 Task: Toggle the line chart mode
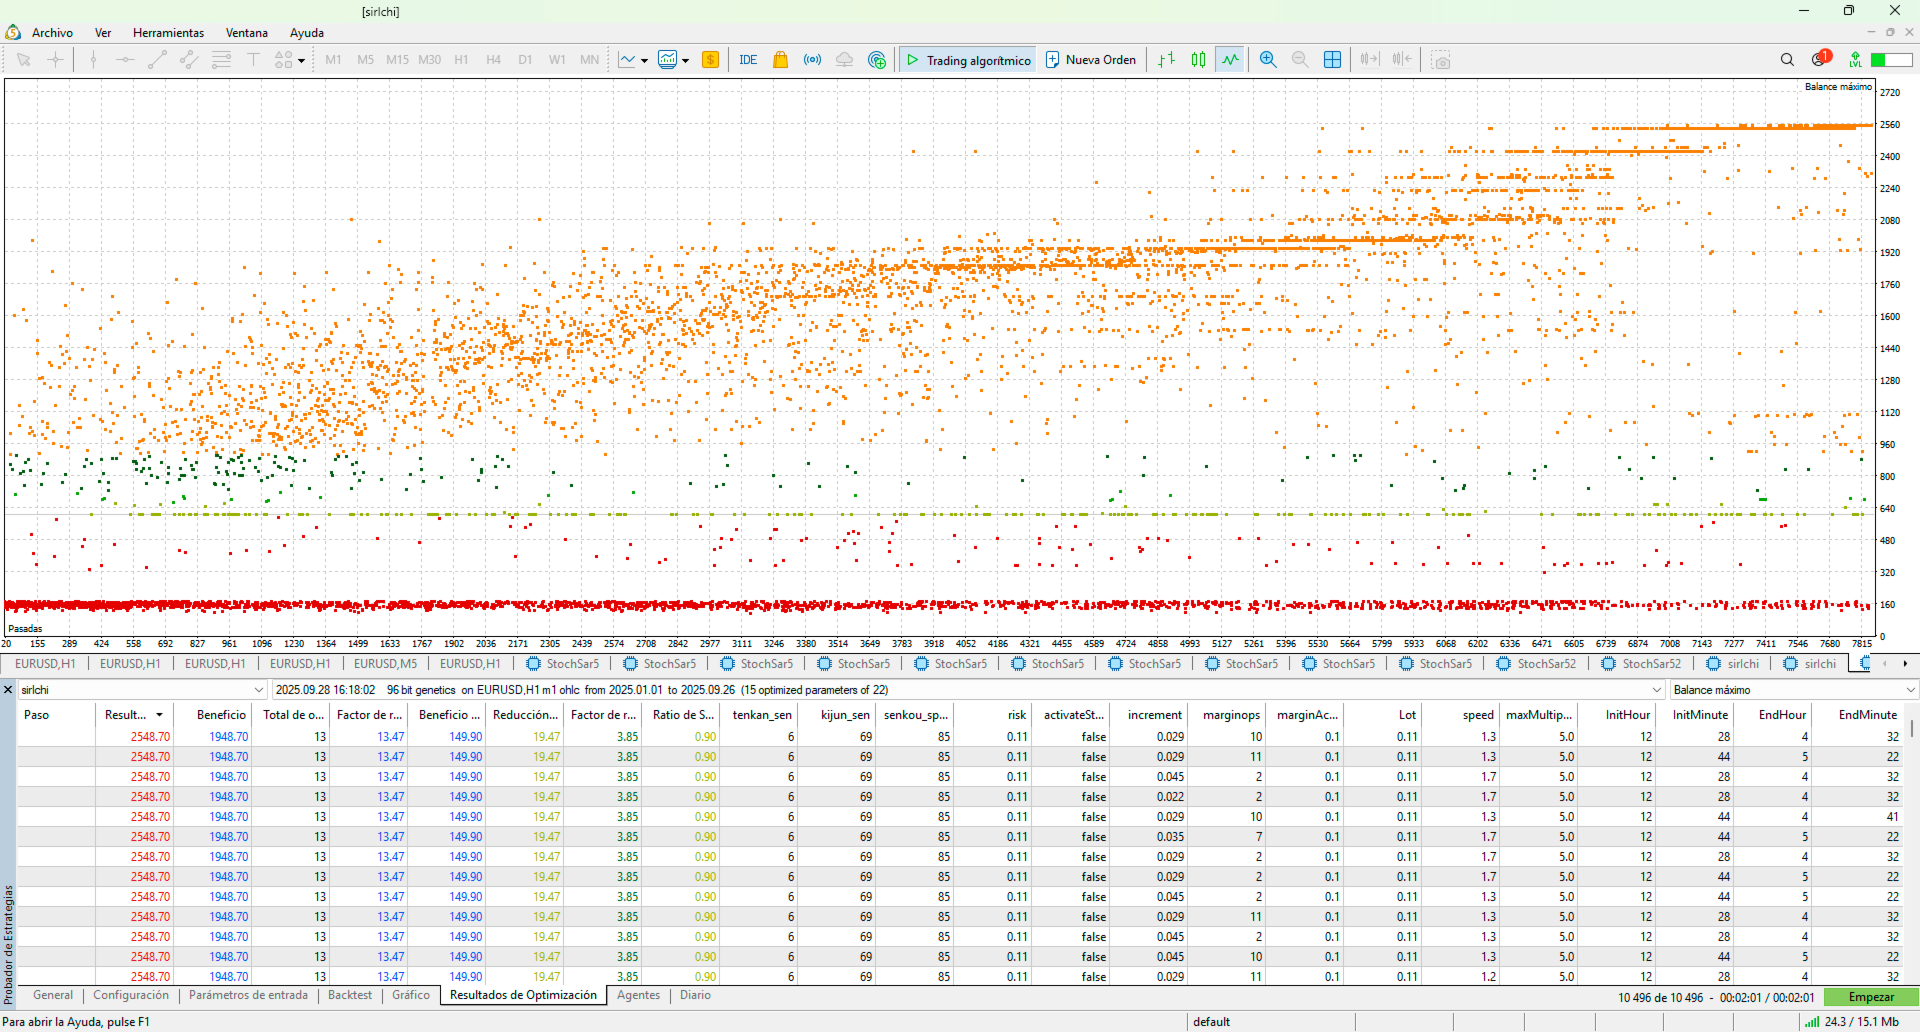[1230, 60]
